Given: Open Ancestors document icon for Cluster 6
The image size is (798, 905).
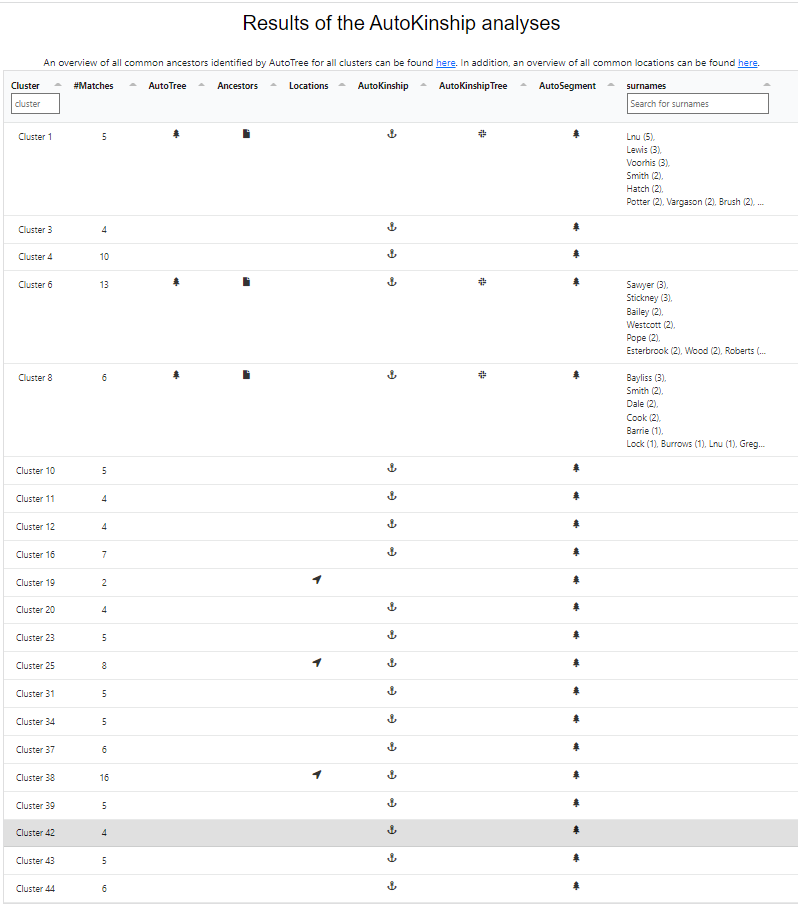Looking at the screenshot, I should [246, 282].
